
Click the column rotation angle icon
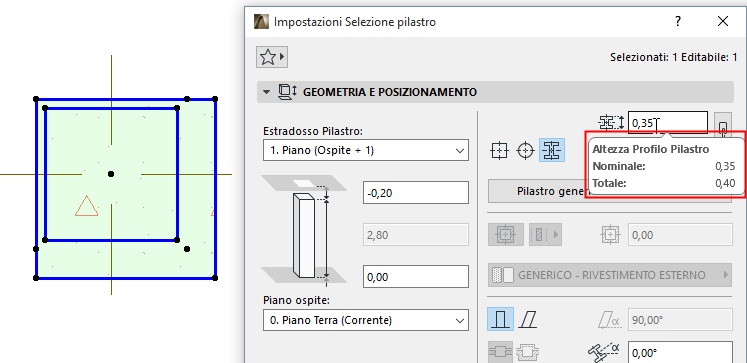605,353
